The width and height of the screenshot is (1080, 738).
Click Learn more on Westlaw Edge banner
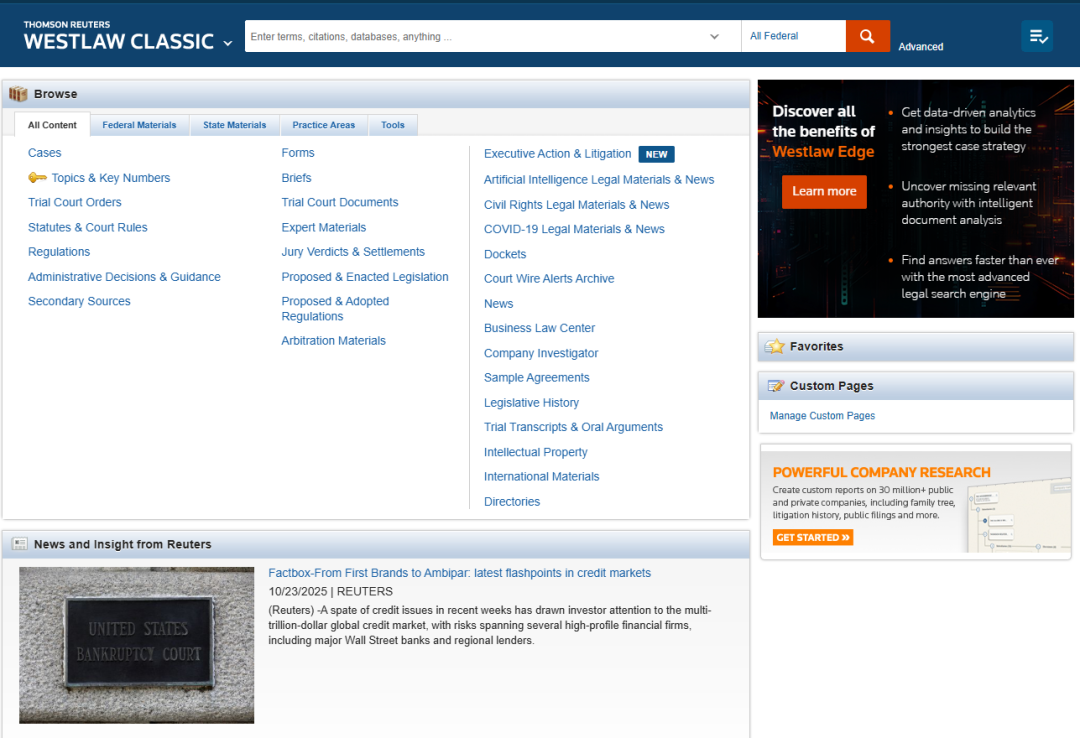pyautogui.click(x=824, y=192)
